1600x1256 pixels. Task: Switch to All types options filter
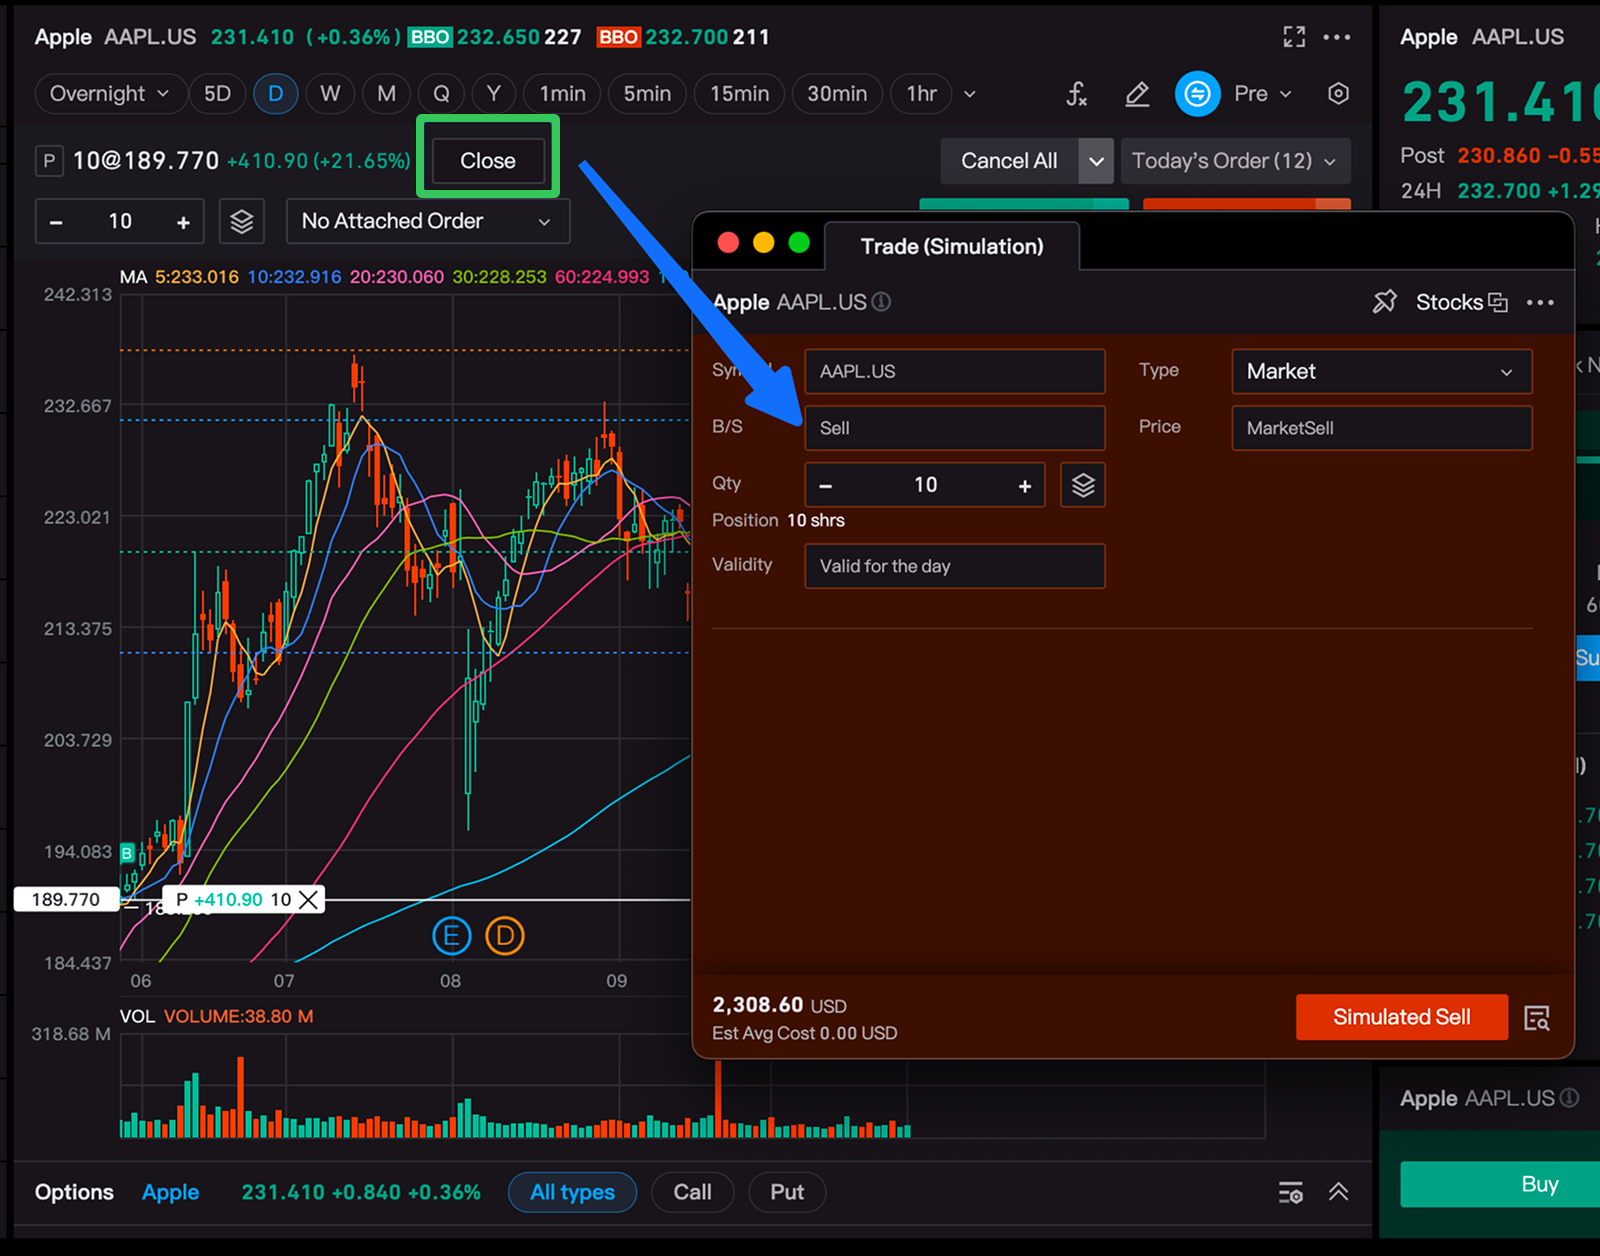(572, 1192)
